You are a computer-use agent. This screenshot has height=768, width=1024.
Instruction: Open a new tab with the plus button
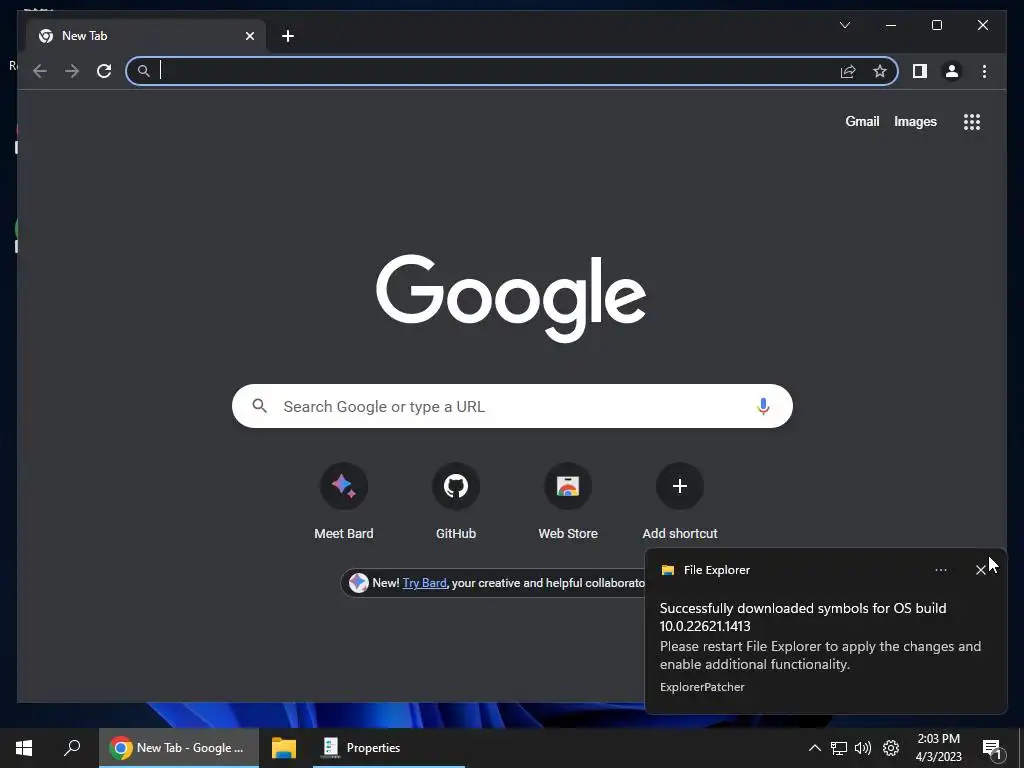[x=288, y=36]
